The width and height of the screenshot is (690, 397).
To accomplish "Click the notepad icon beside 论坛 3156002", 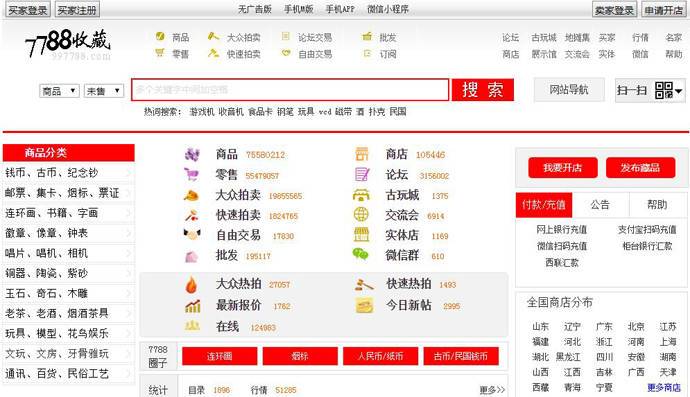I will click(362, 175).
